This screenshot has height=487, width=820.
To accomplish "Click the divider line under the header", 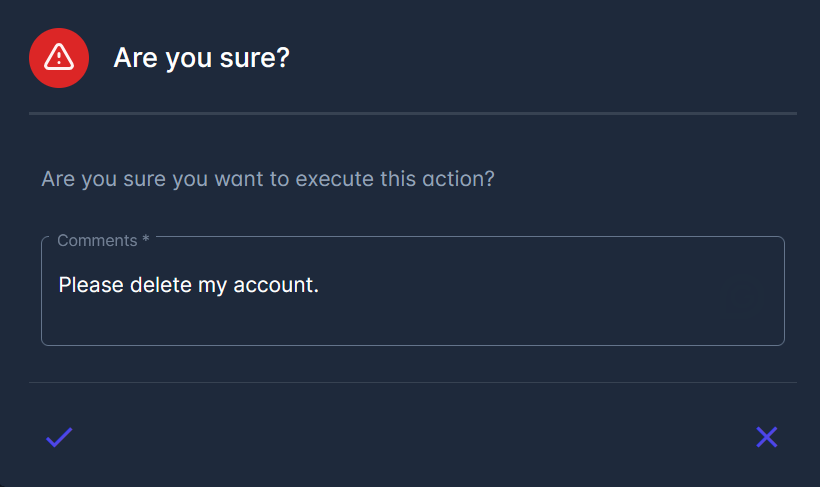I will coord(412,114).
